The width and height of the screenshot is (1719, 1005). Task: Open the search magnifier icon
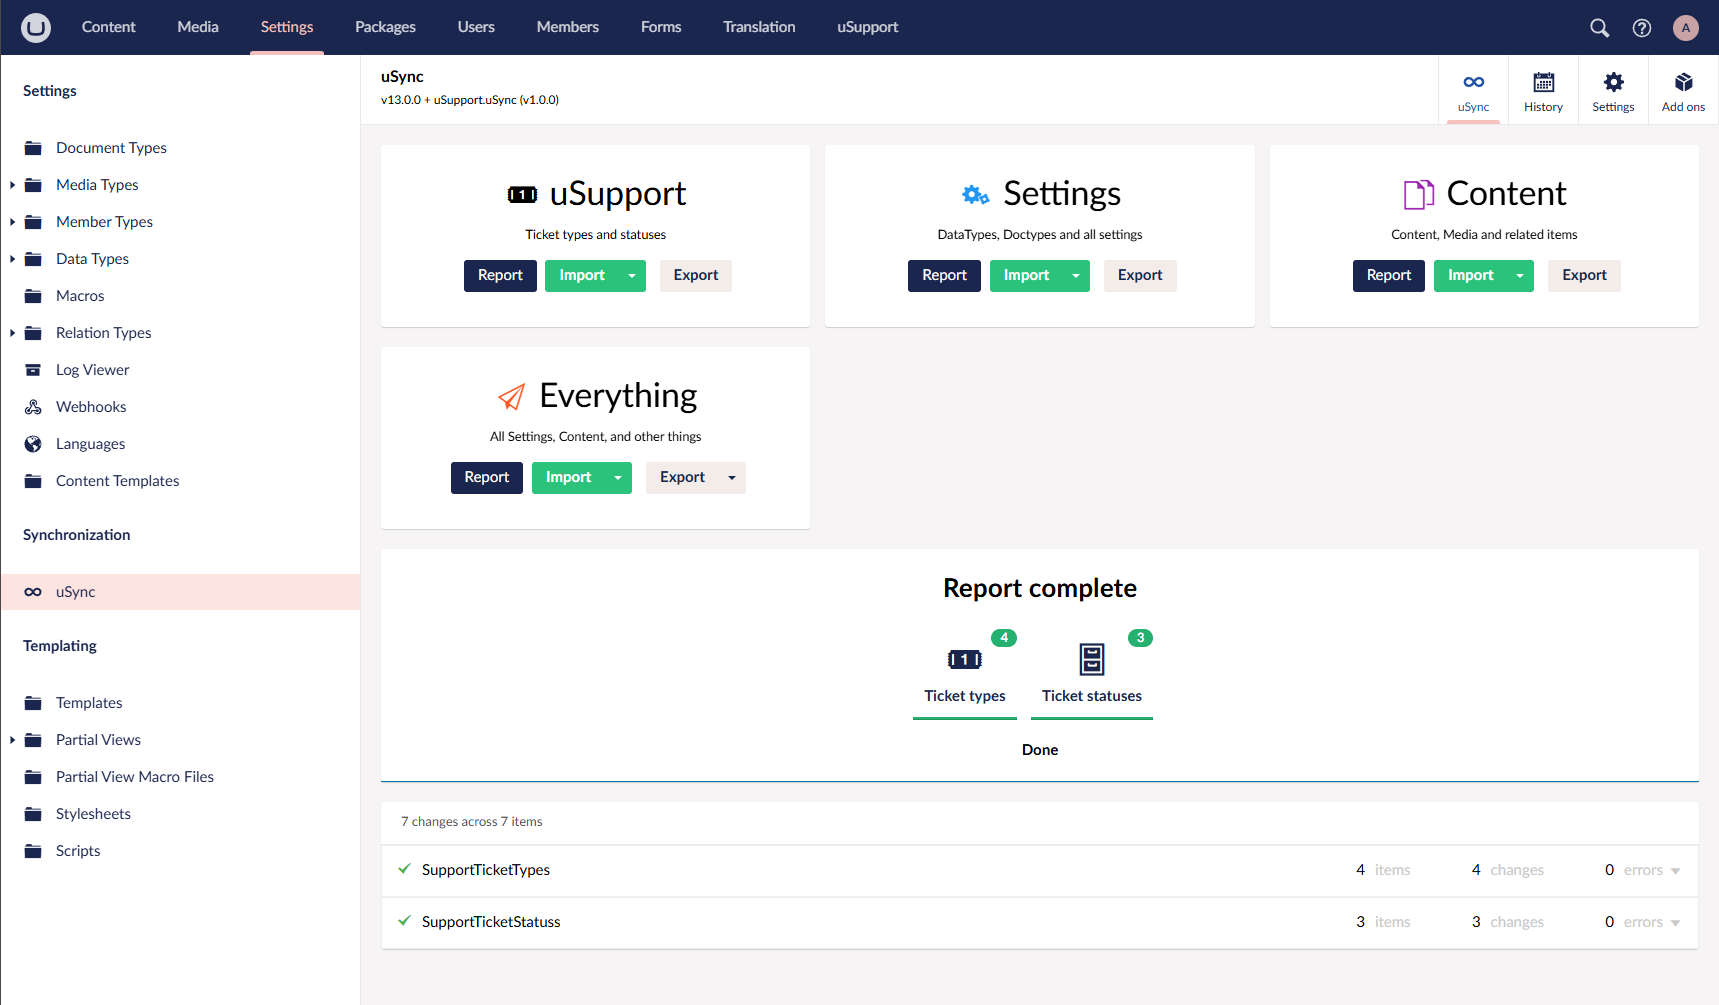pos(1599,28)
